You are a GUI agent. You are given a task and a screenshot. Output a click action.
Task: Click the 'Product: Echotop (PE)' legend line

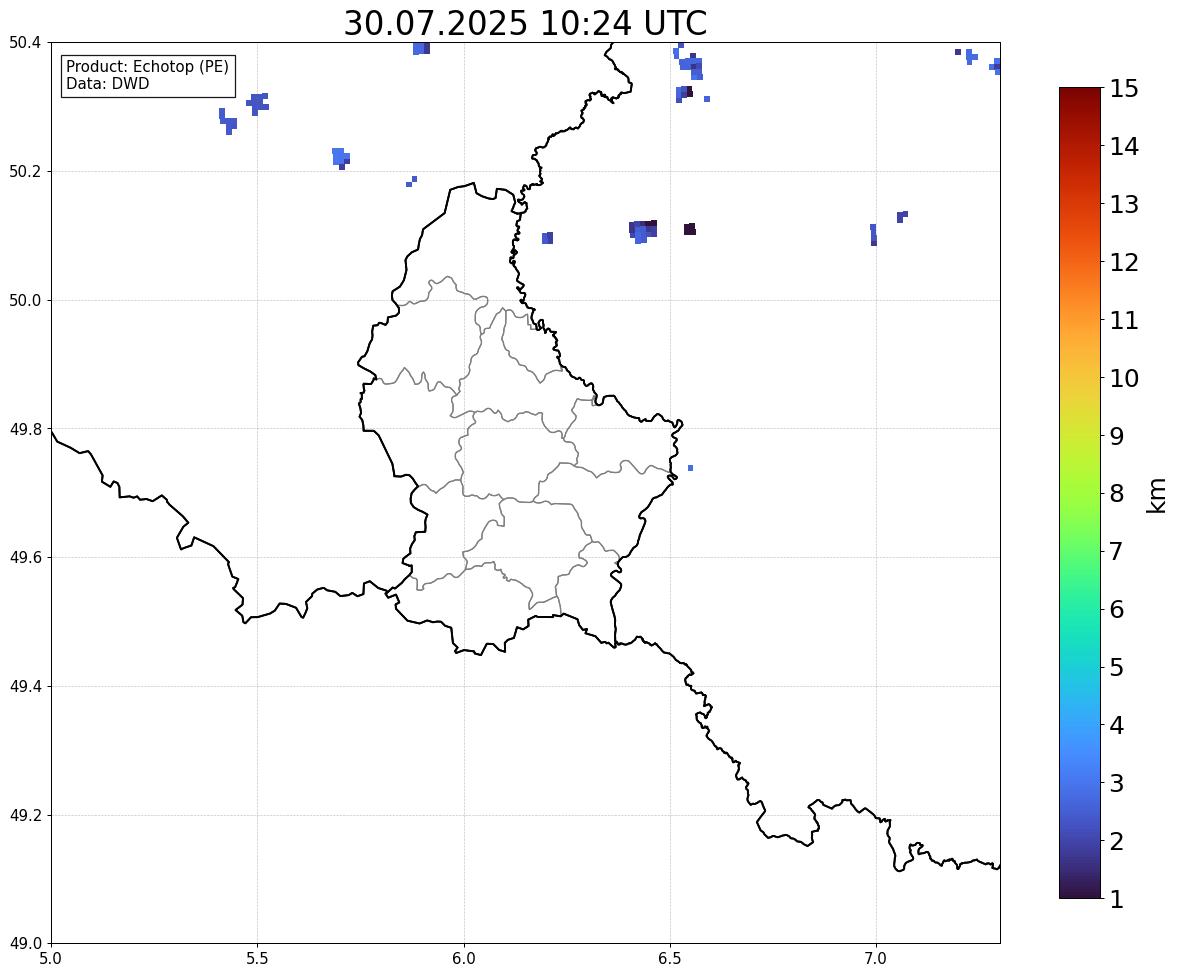(147, 67)
